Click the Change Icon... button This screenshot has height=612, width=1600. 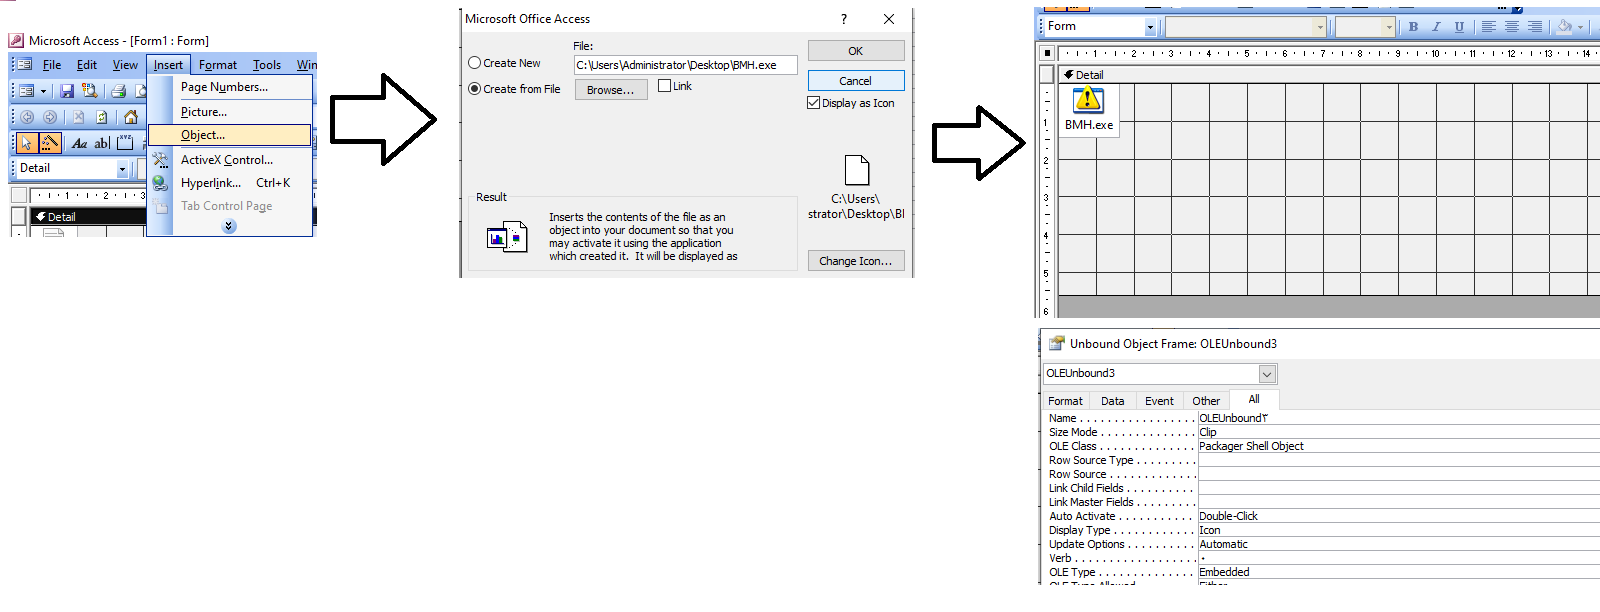coord(856,261)
